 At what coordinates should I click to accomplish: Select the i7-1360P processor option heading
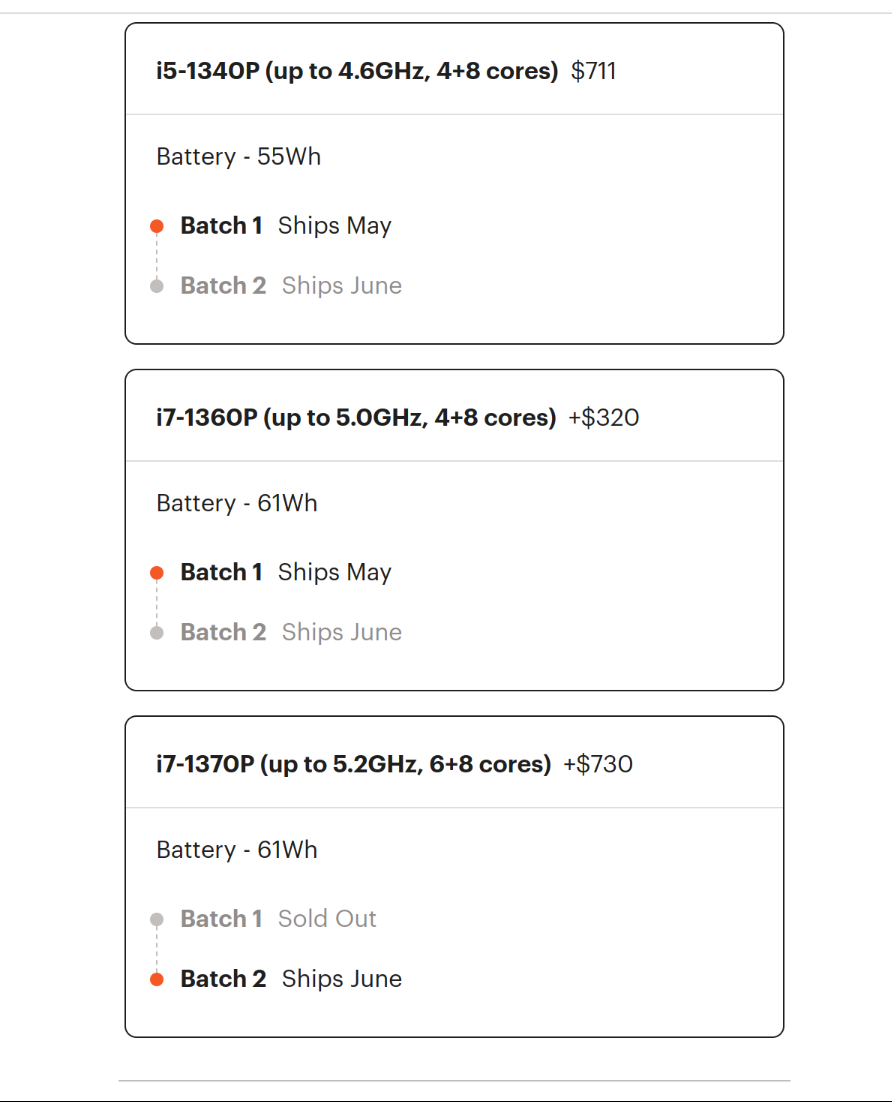(x=355, y=417)
